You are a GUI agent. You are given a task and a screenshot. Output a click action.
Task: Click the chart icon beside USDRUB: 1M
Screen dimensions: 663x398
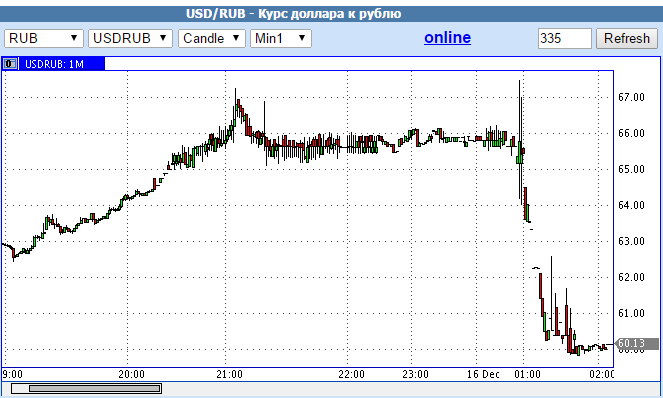pos(10,64)
